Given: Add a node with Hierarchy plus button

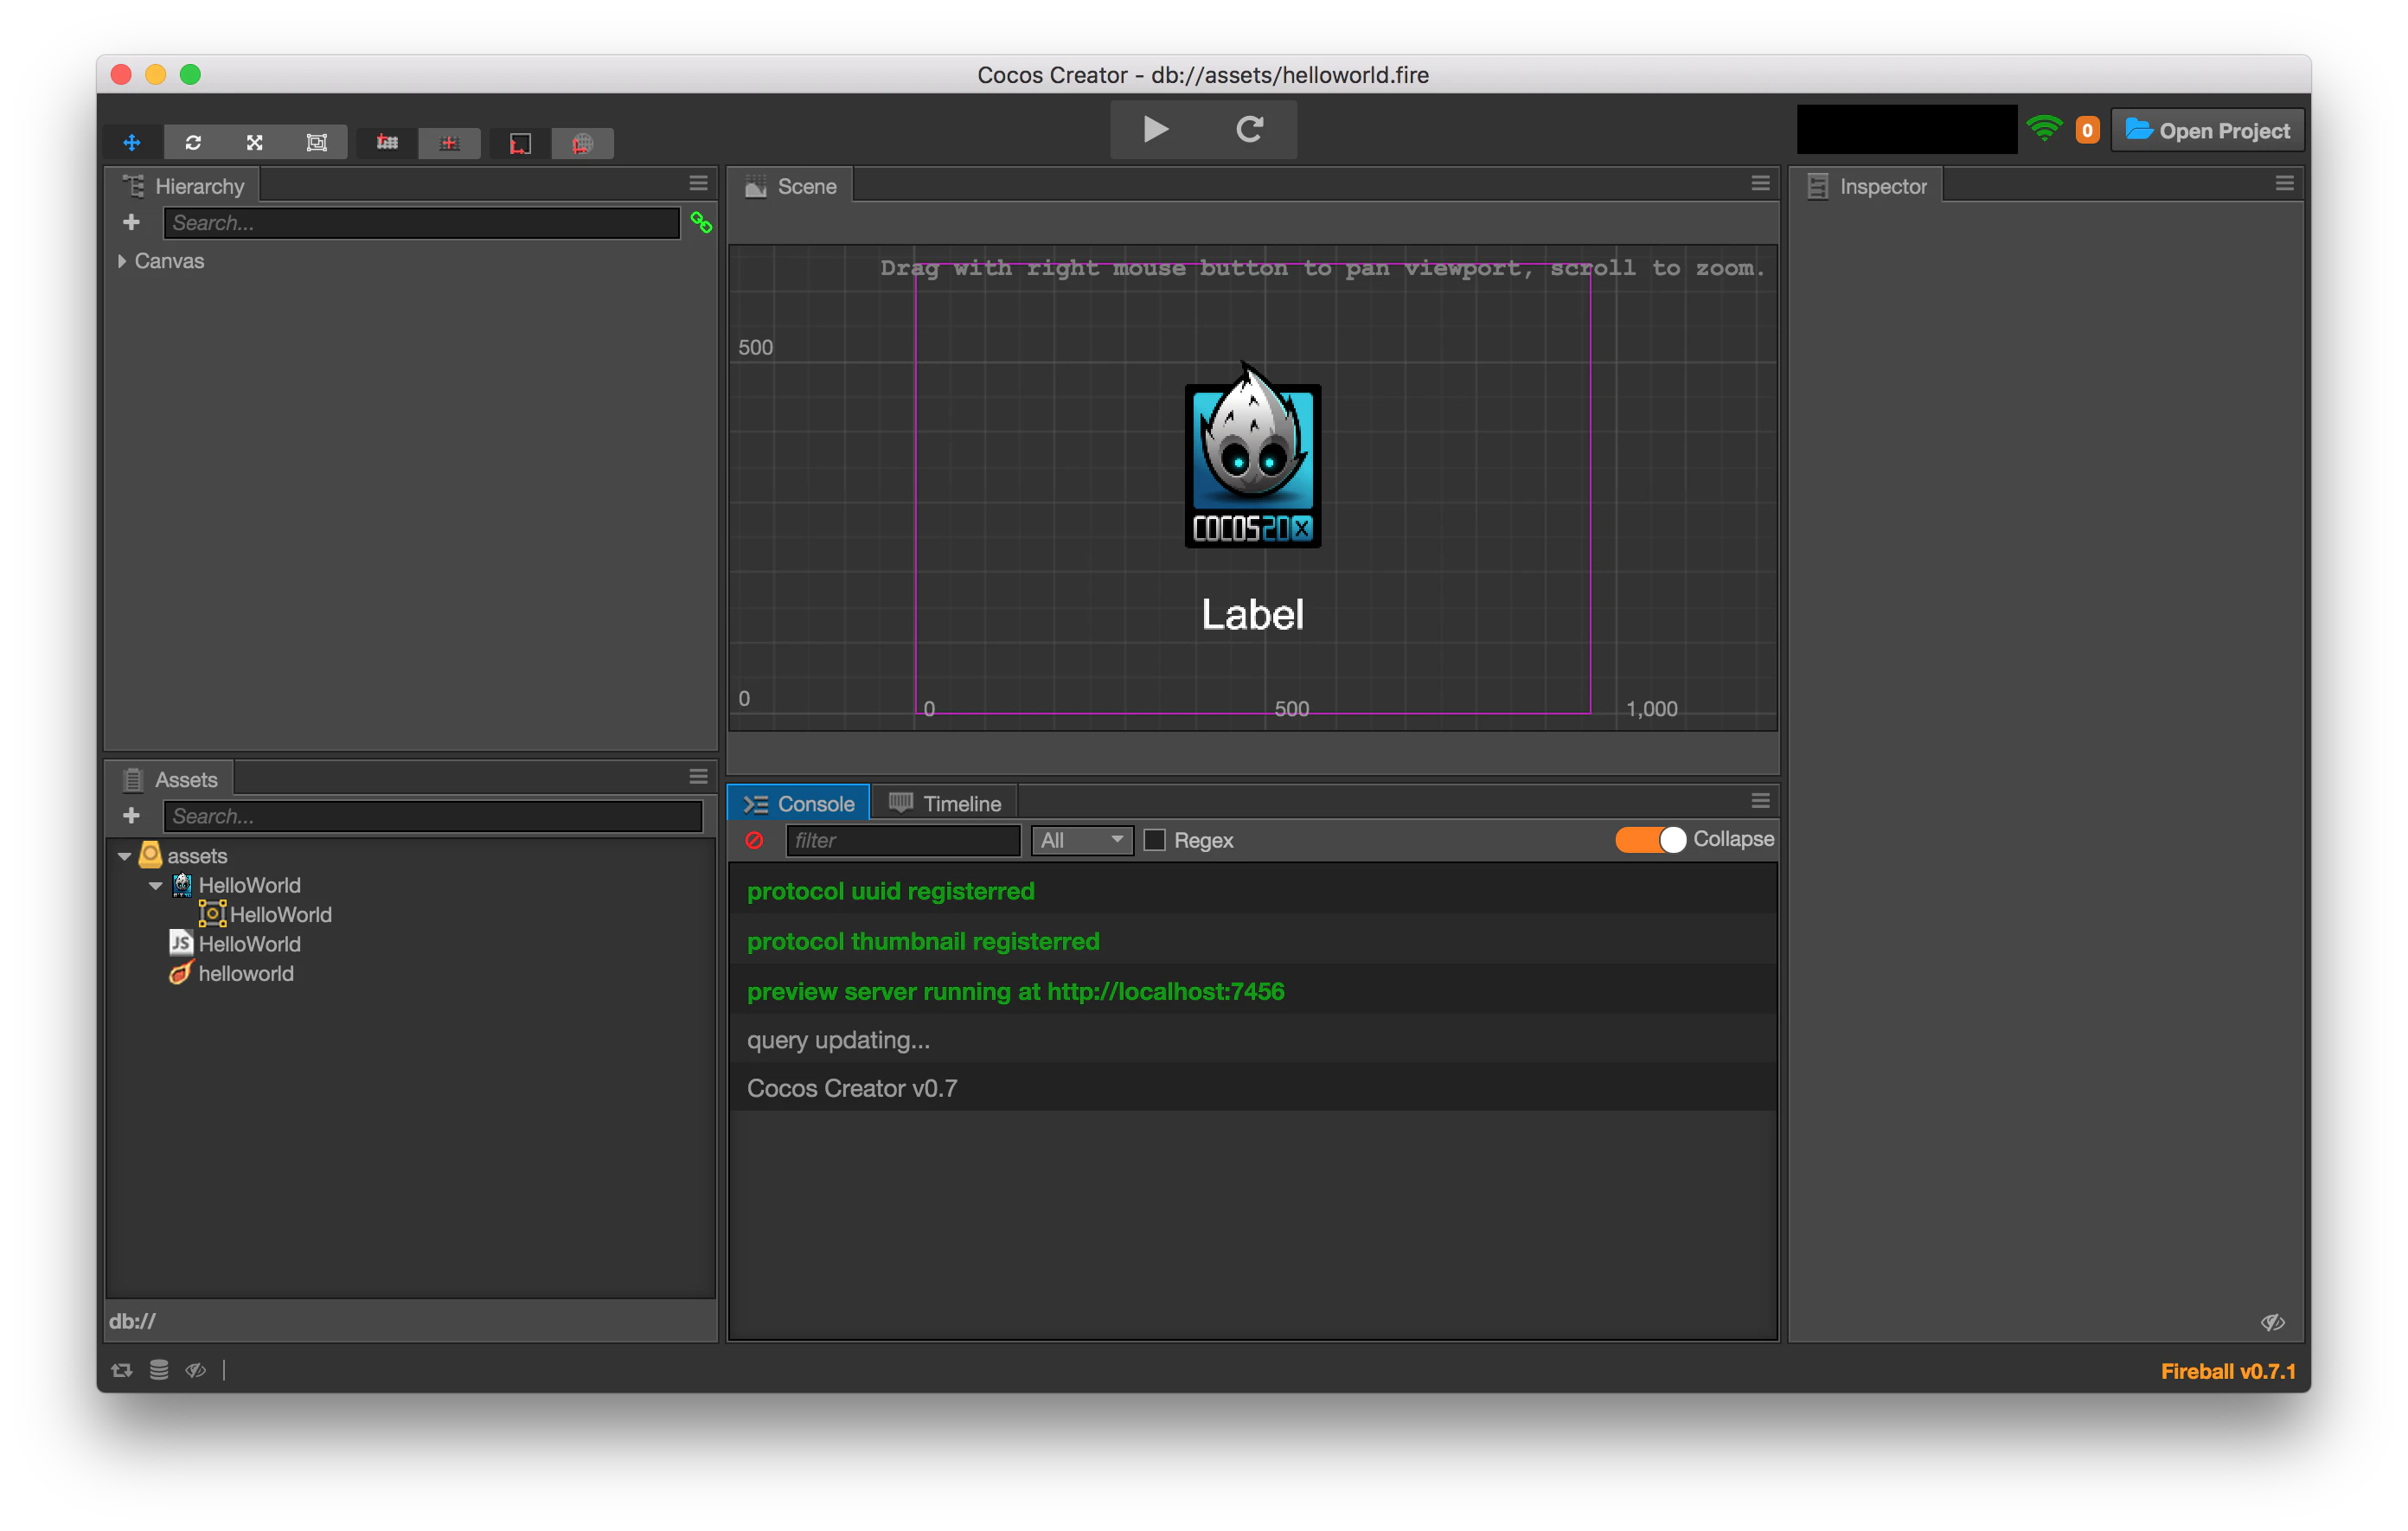Looking at the screenshot, I should [x=131, y=222].
